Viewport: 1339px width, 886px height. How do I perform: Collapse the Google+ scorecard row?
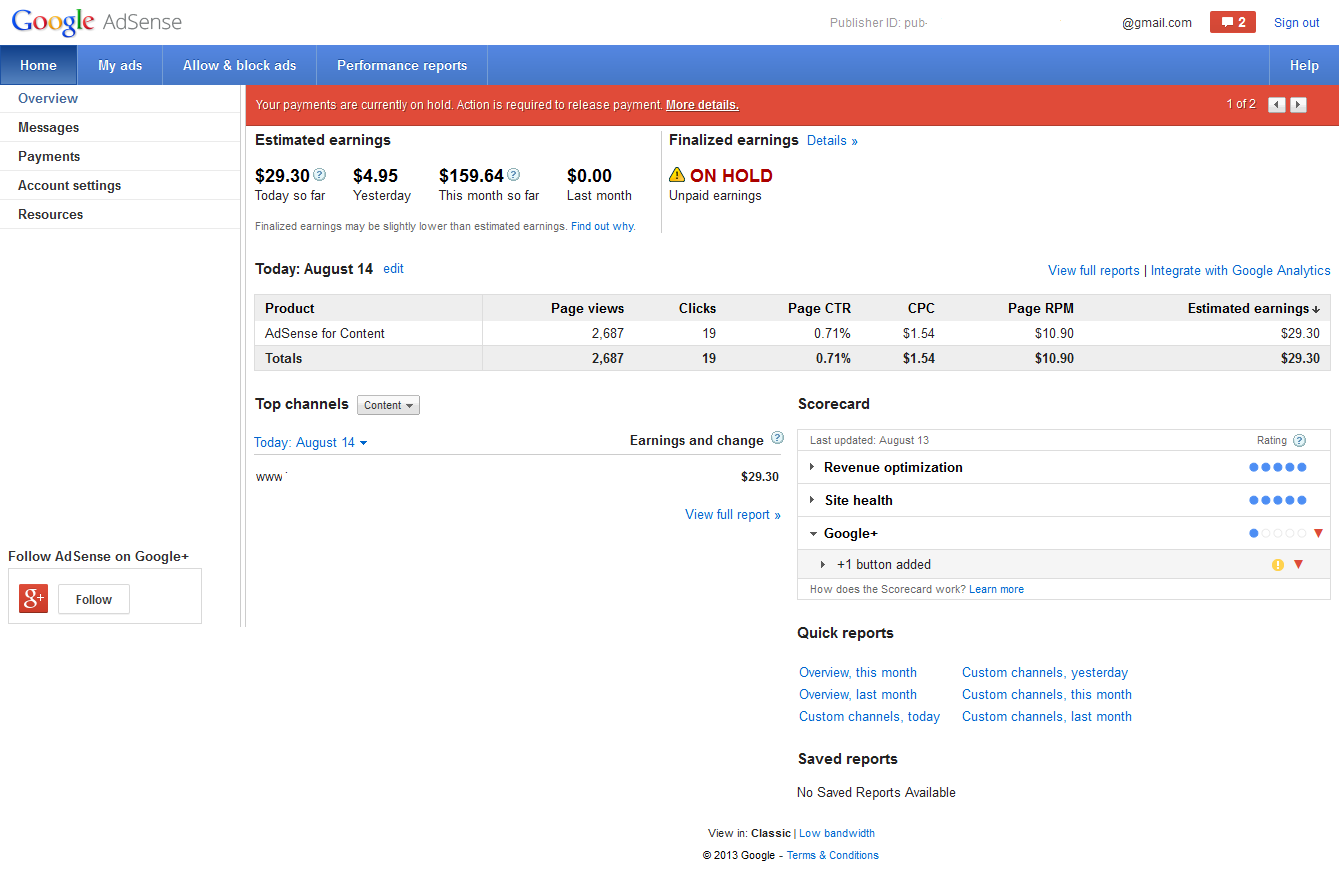[x=813, y=534]
